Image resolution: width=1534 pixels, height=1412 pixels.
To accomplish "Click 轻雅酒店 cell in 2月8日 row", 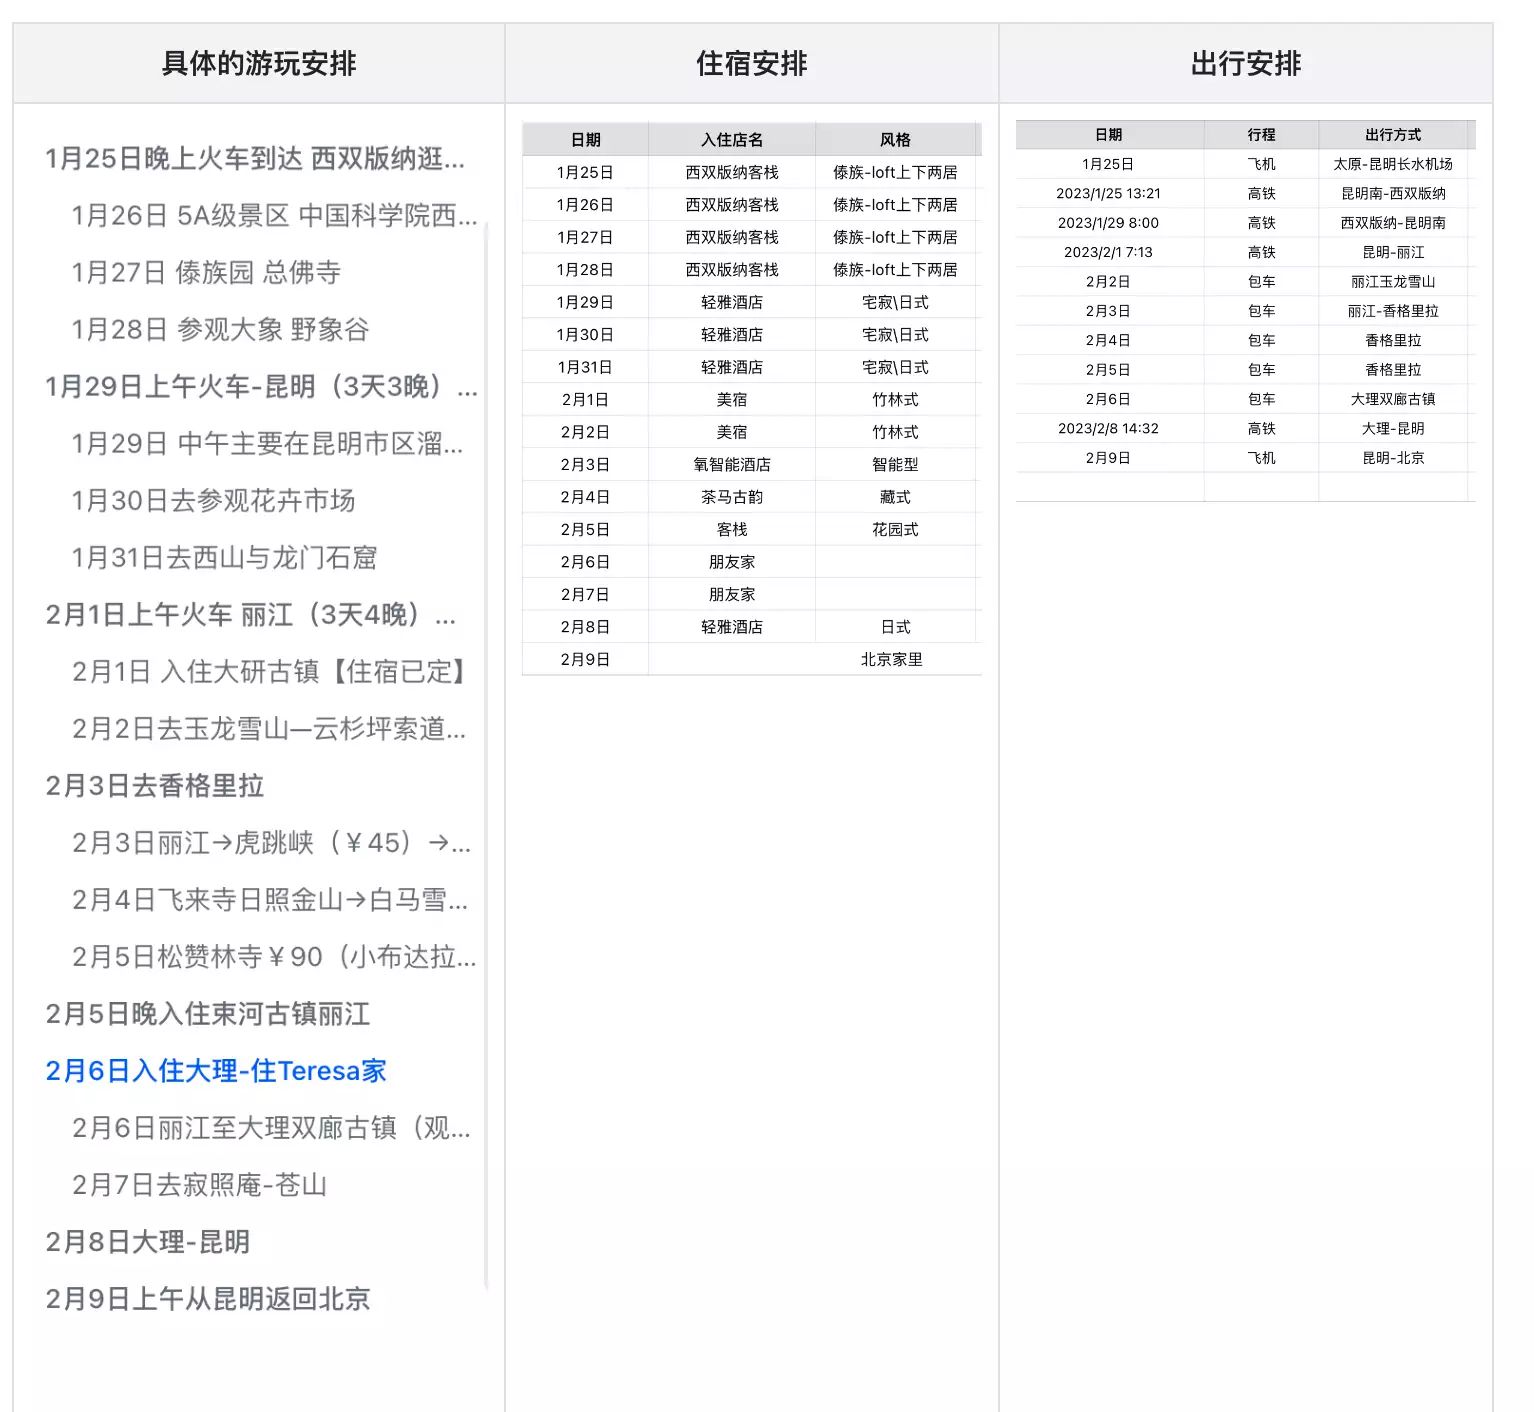I will pyautogui.click(x=732, y=627).
